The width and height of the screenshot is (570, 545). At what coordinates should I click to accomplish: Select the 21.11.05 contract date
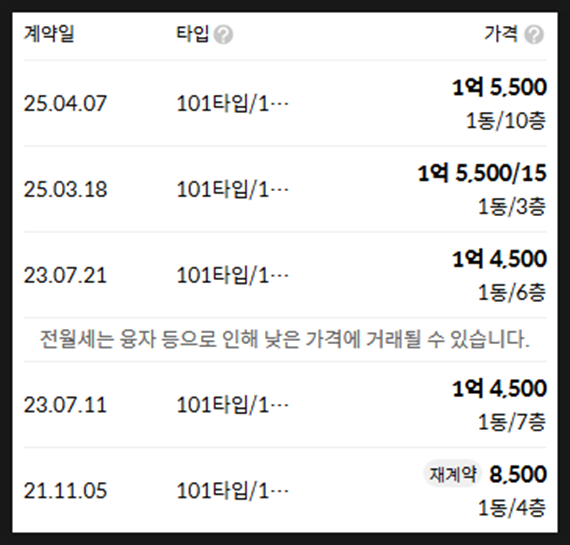pos(65,490)
